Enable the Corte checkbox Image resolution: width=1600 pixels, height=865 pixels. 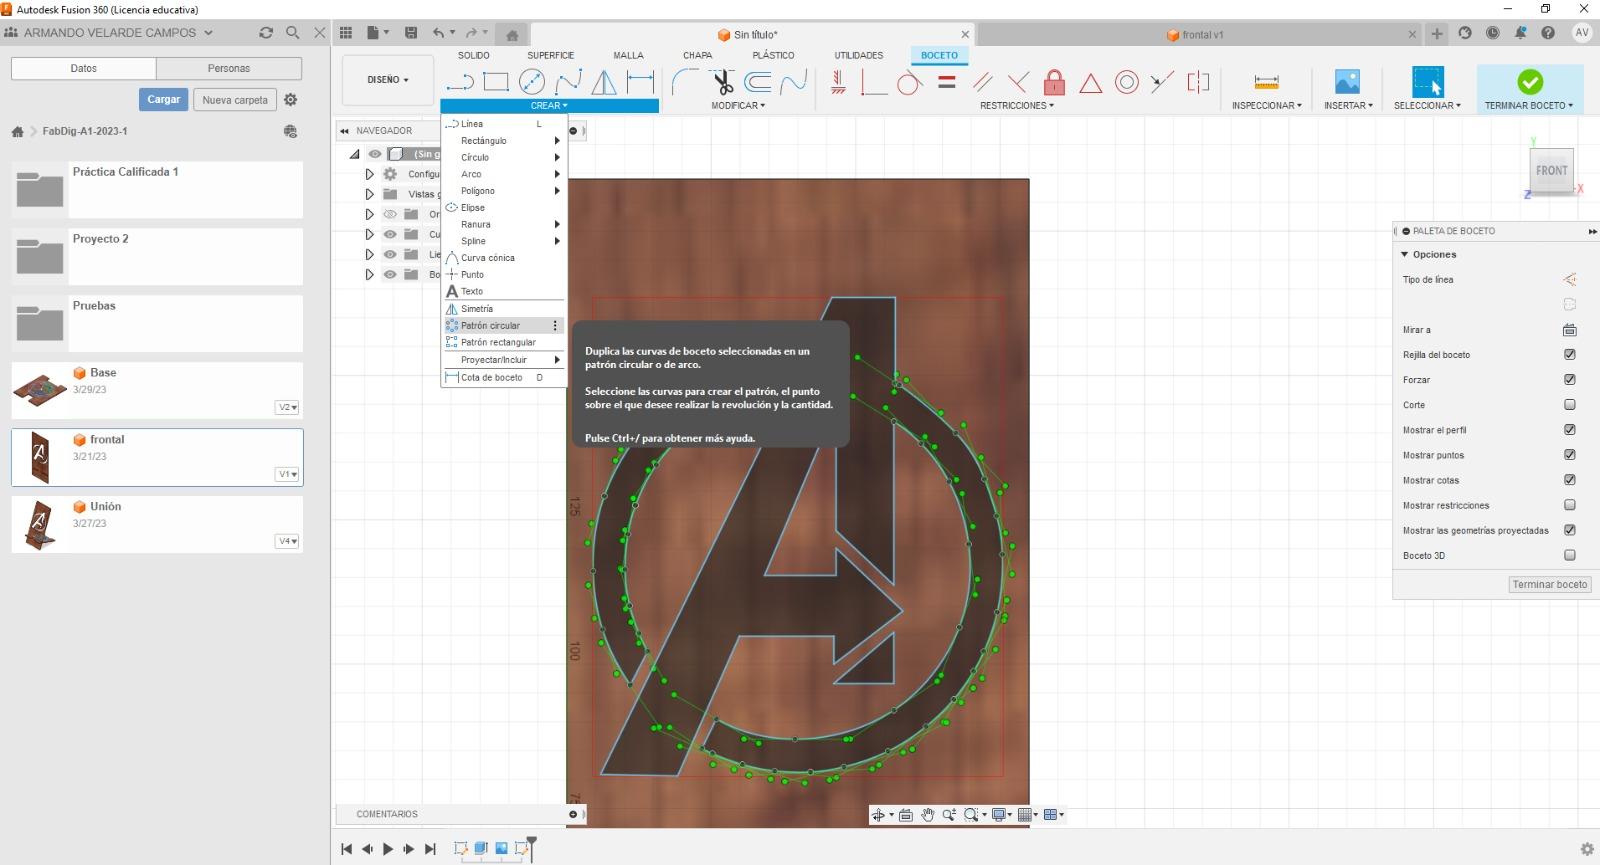pyautogui.click(x=1570, y=405)
